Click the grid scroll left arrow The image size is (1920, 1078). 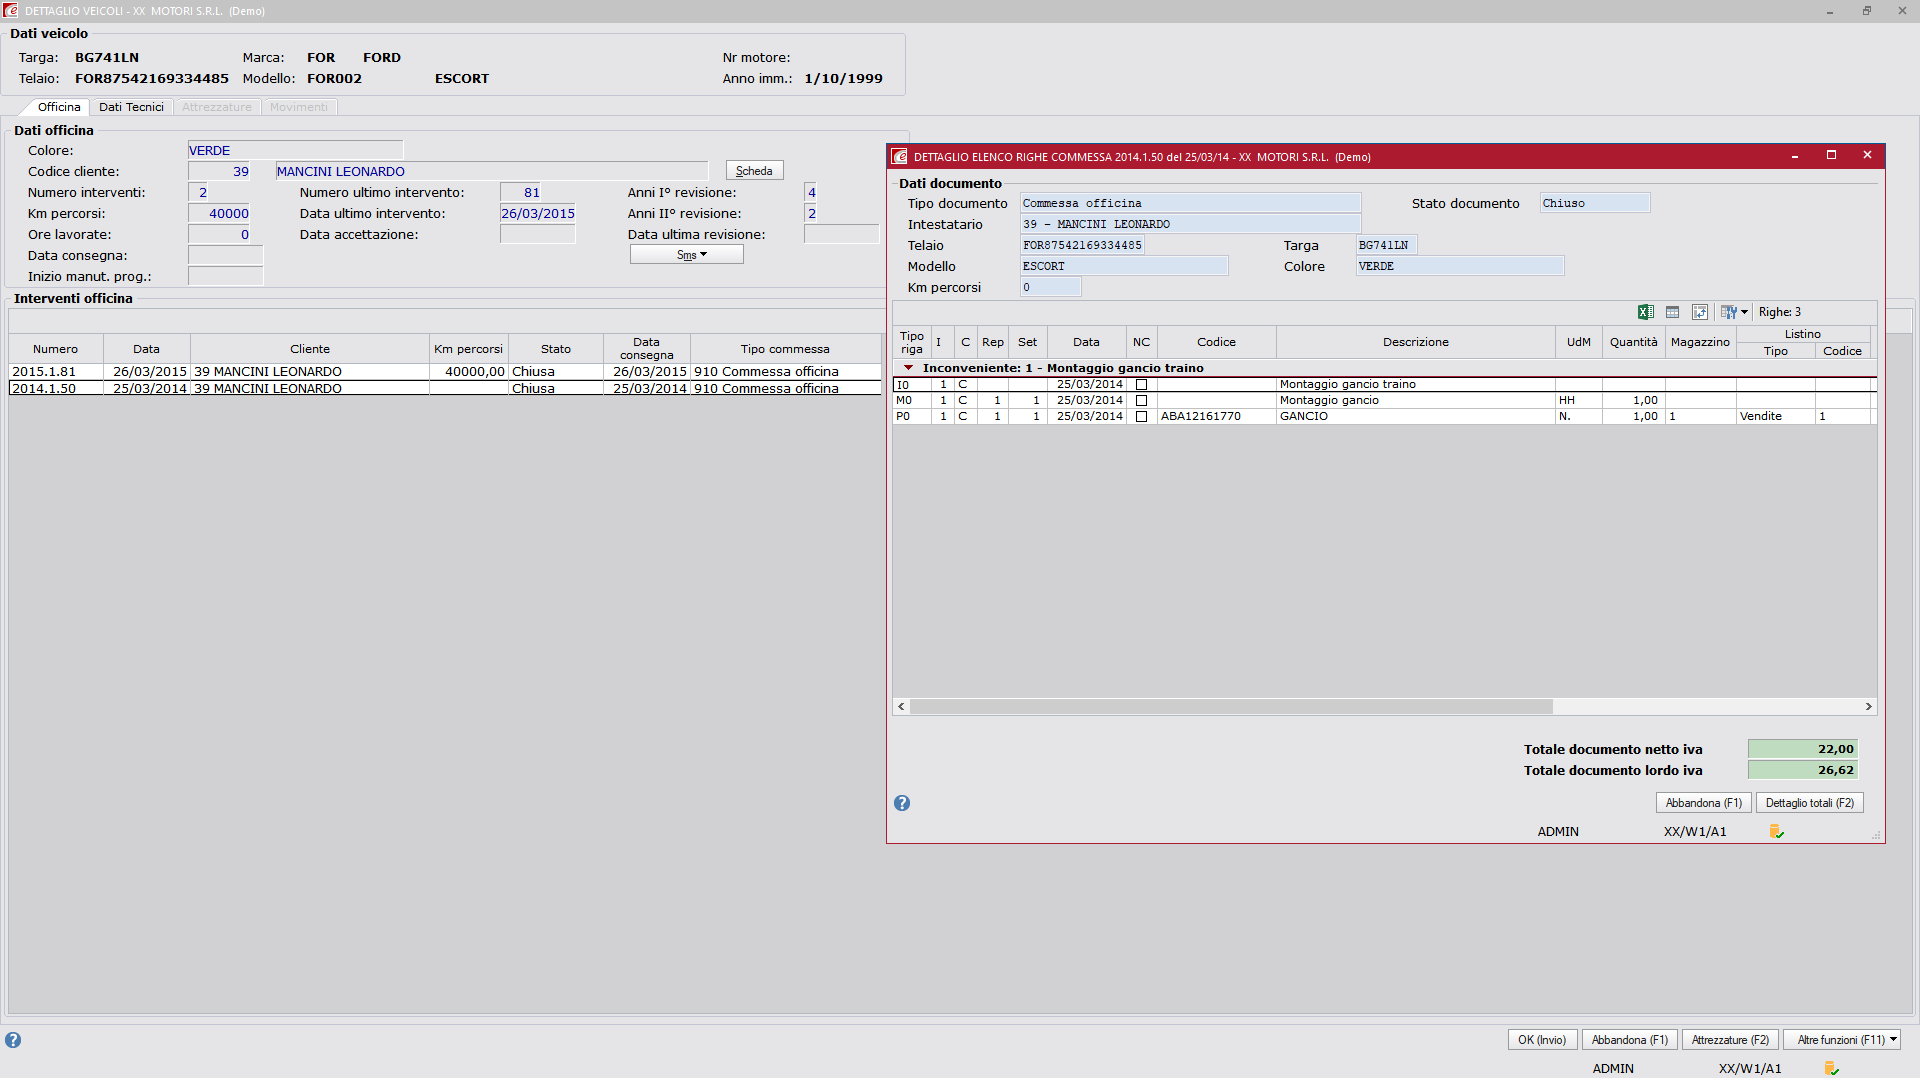pos(901,706)
